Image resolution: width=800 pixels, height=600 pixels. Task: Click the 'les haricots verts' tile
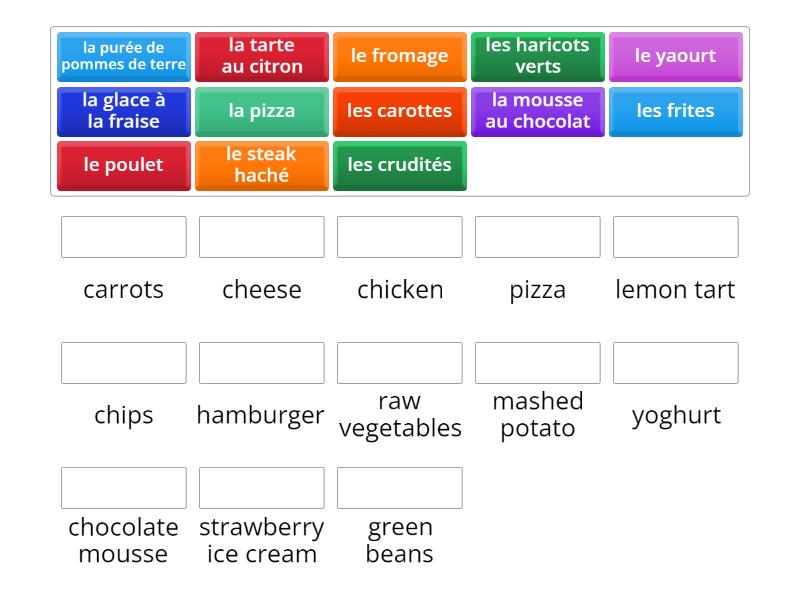click(x=538, y=56)
